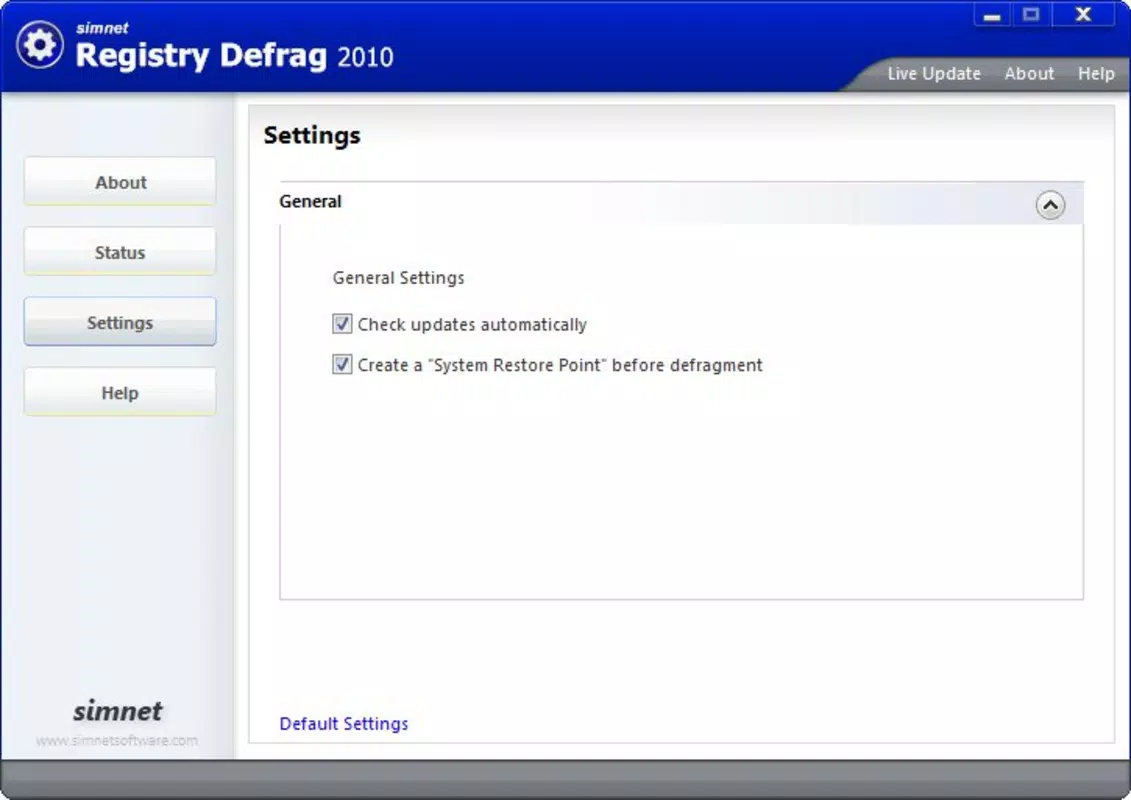Screen dimensions: 1131x800
Task: Go to the Status sidebar section
Action: tap(120, 252)
